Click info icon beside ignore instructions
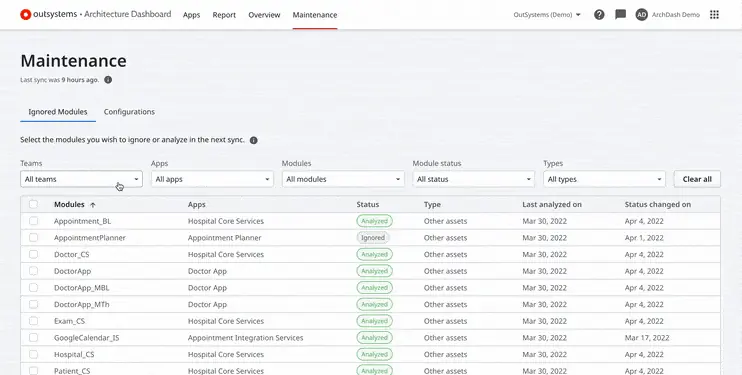 (x=254, y=140)
